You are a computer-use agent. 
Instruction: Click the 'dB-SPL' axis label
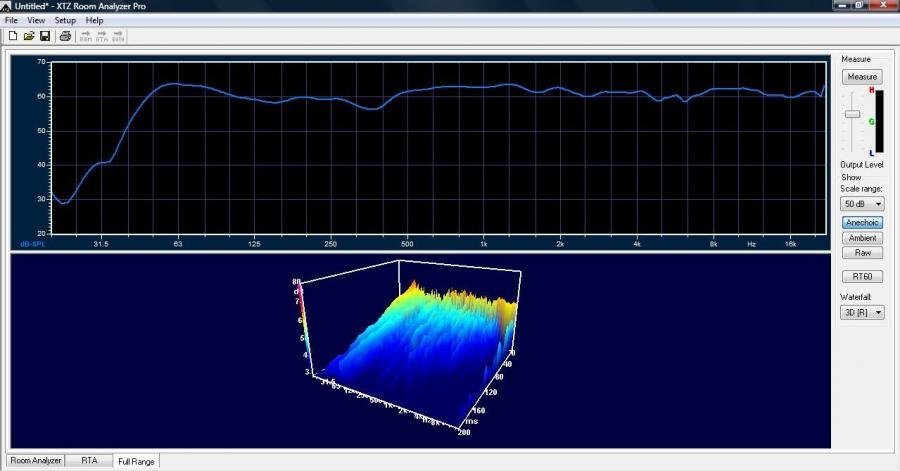click(x=33, y=244)
